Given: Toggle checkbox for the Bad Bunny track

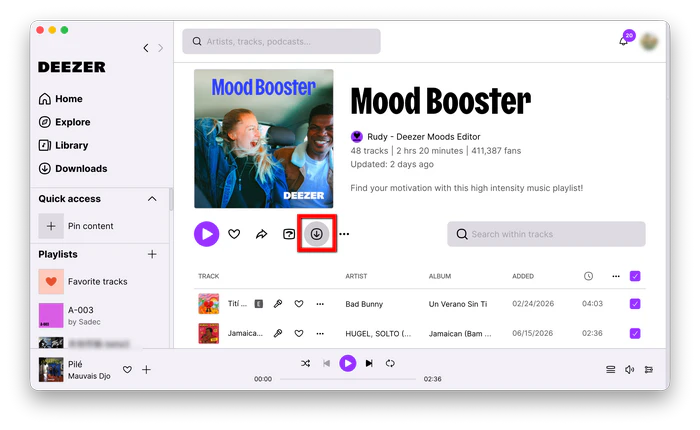Looking at the screenshot, I should click(x=635, y=304).
